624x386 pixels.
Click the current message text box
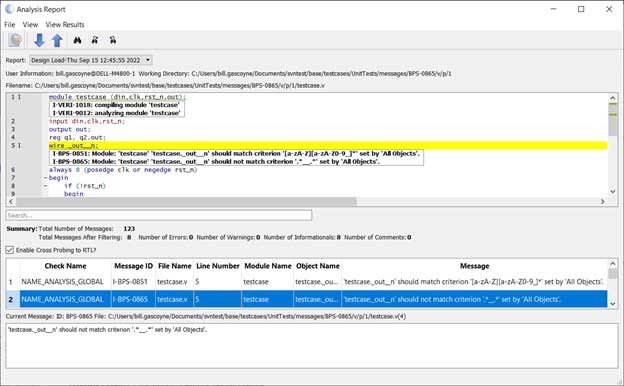[312, 346]
